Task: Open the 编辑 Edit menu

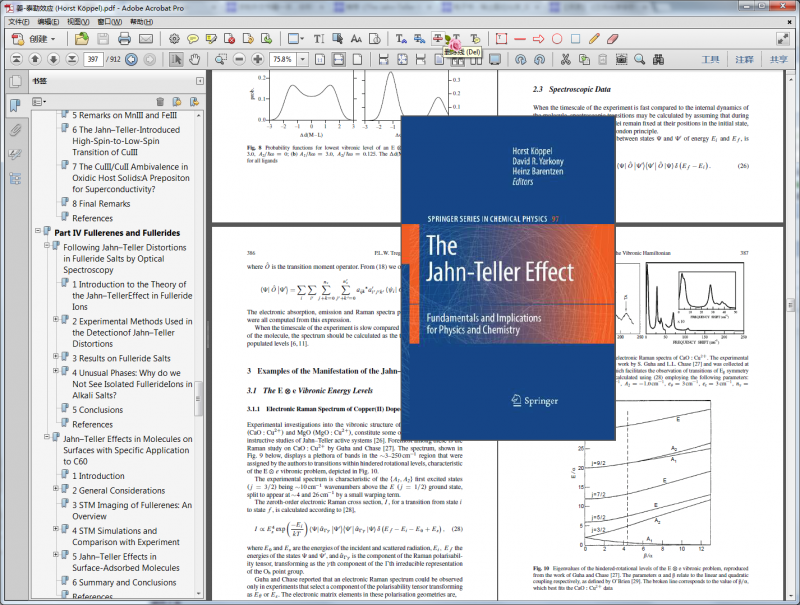Action: (x=48, y=21)
